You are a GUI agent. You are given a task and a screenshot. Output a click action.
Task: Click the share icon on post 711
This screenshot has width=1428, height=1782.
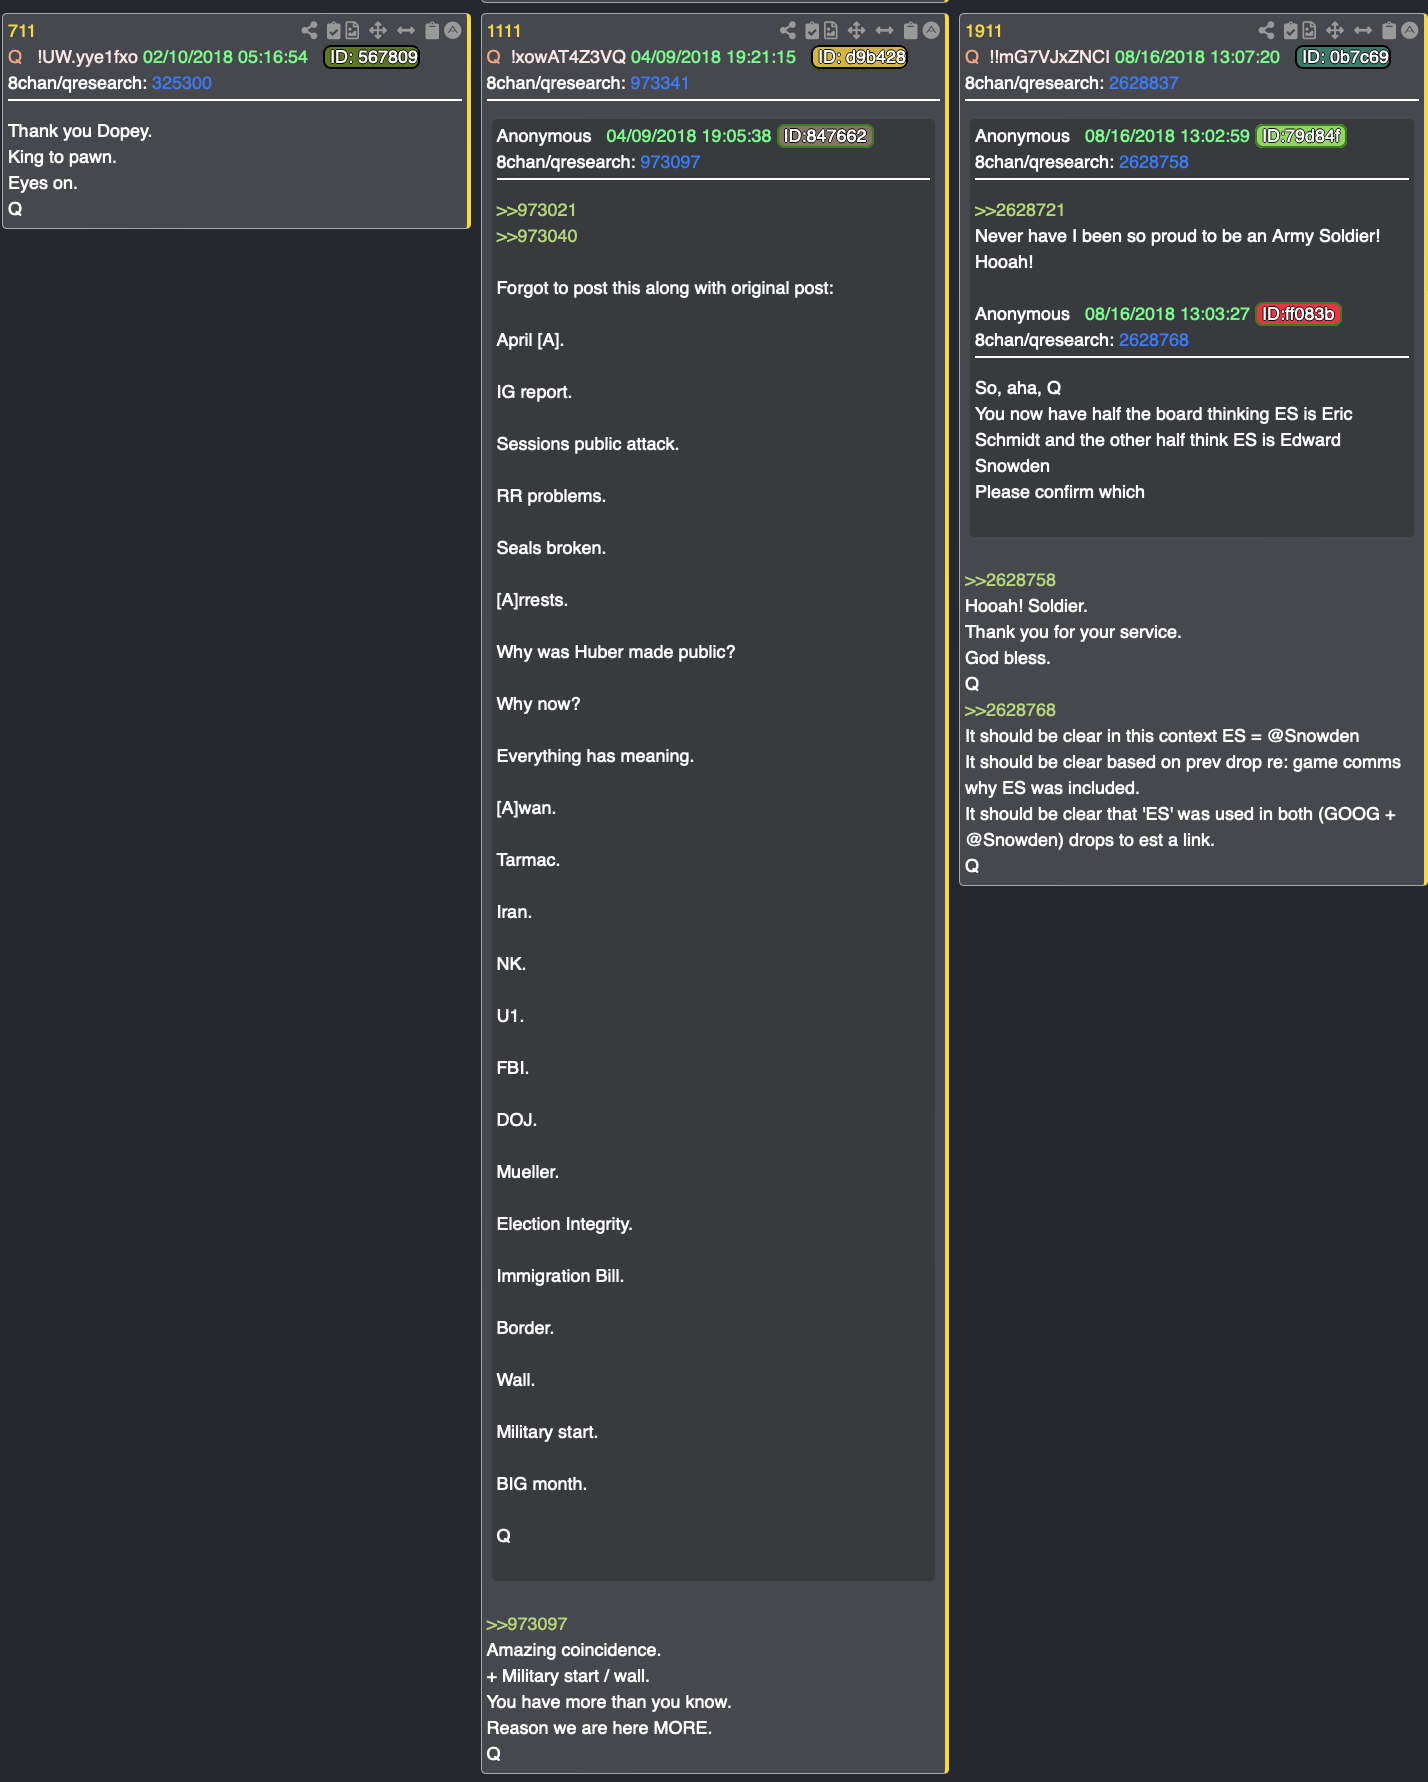click(309, 31)
